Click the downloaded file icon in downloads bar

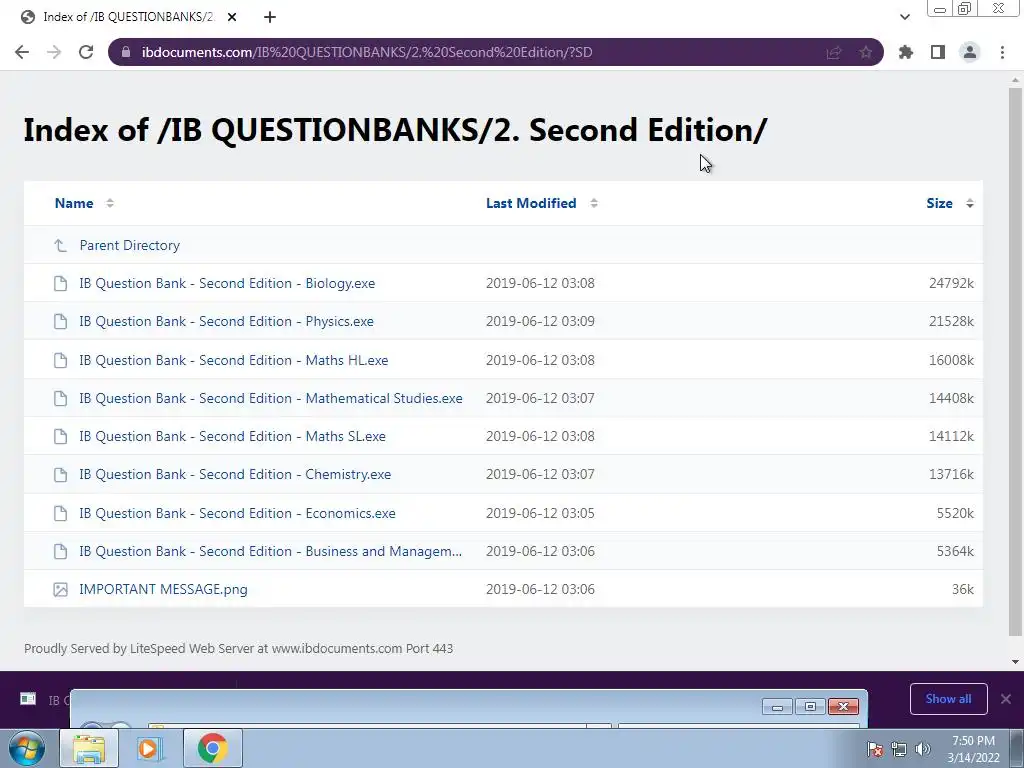(x=28, y=699)
